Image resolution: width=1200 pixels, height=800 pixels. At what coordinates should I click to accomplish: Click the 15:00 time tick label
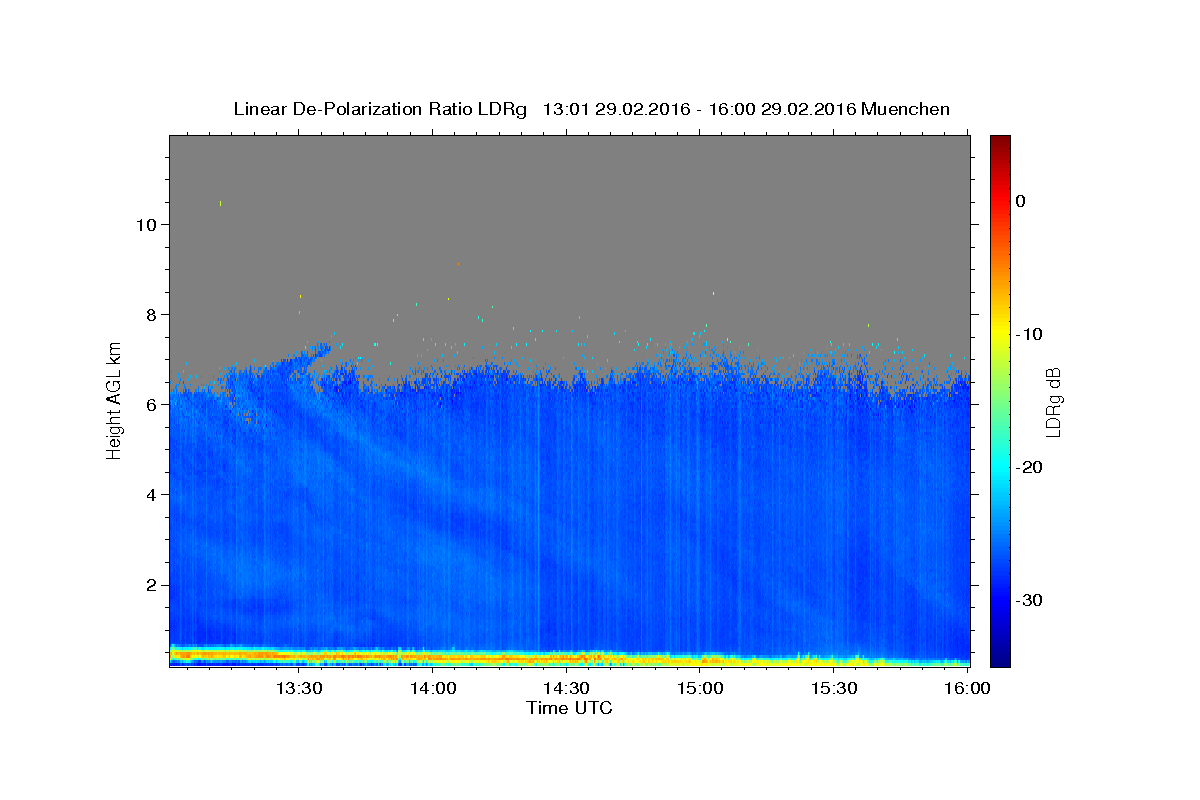pyautogui.click(x=700, y=688)
